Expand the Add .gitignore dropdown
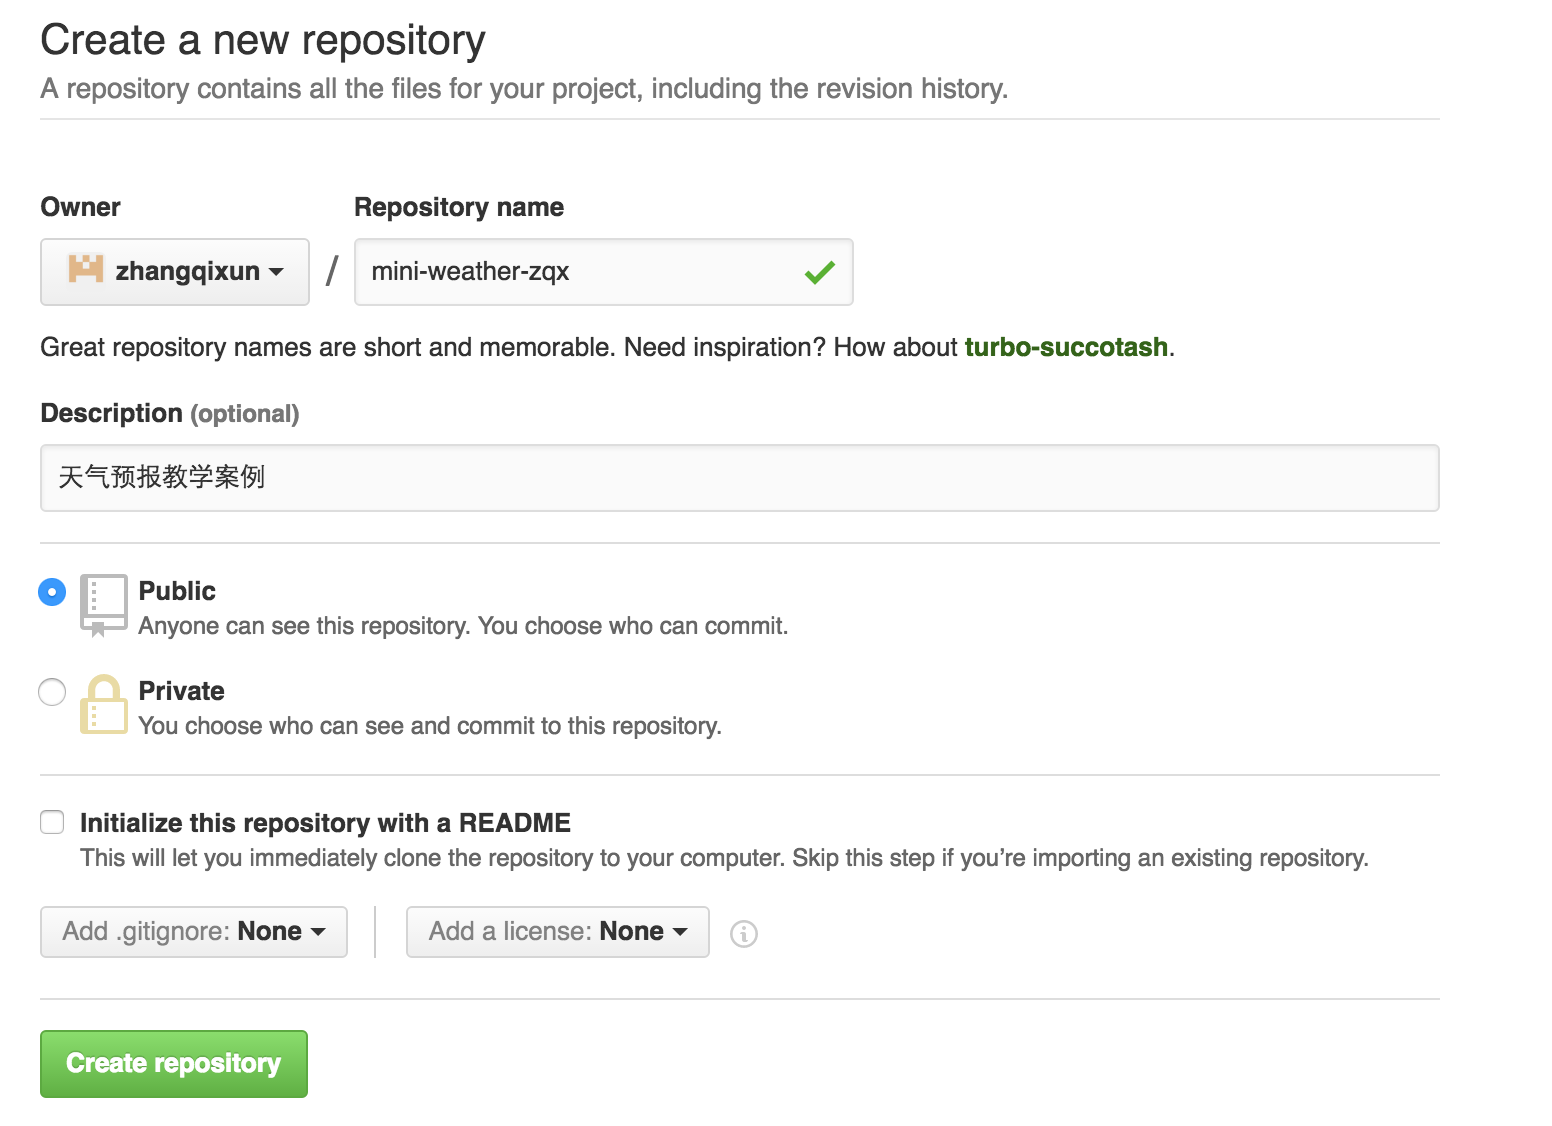1552x1126 pixels. (194, 932)
